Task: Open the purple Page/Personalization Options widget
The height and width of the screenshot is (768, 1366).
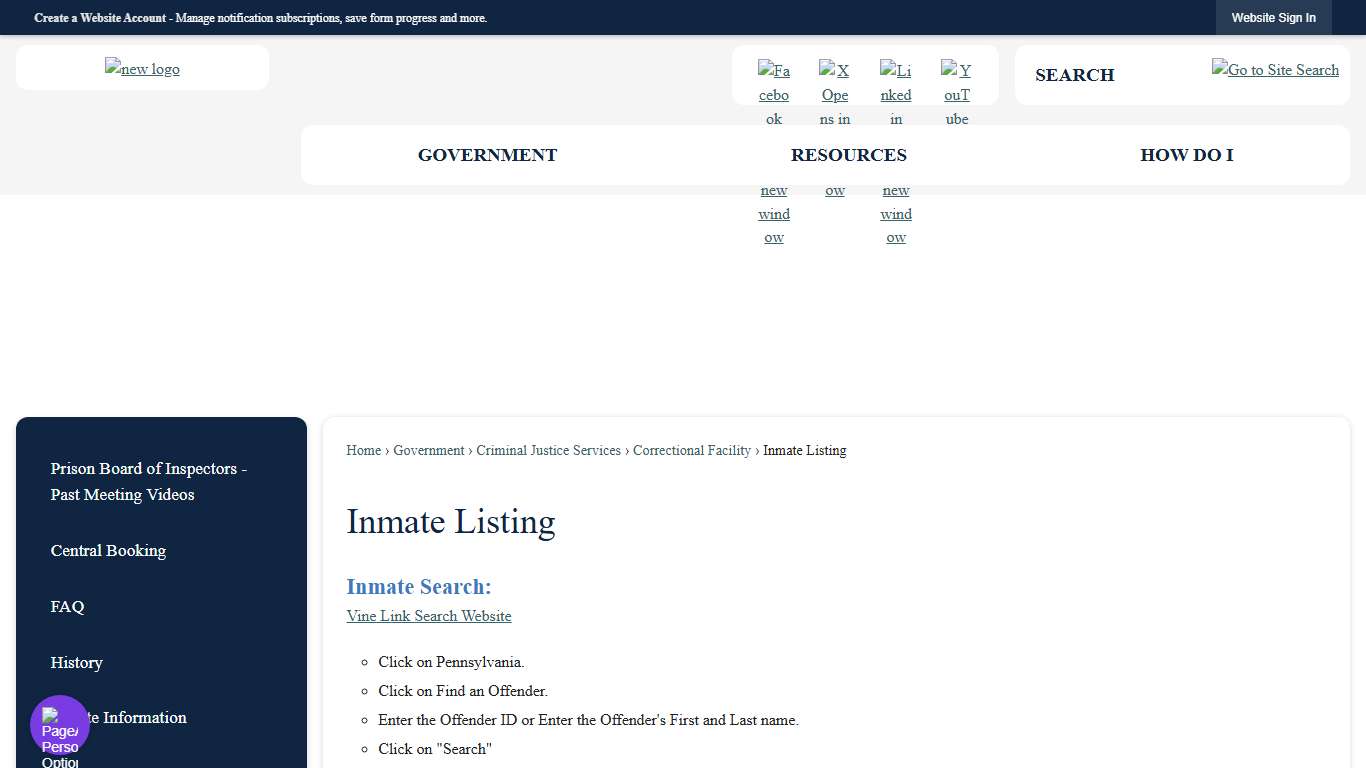Action: coord(59,725)
